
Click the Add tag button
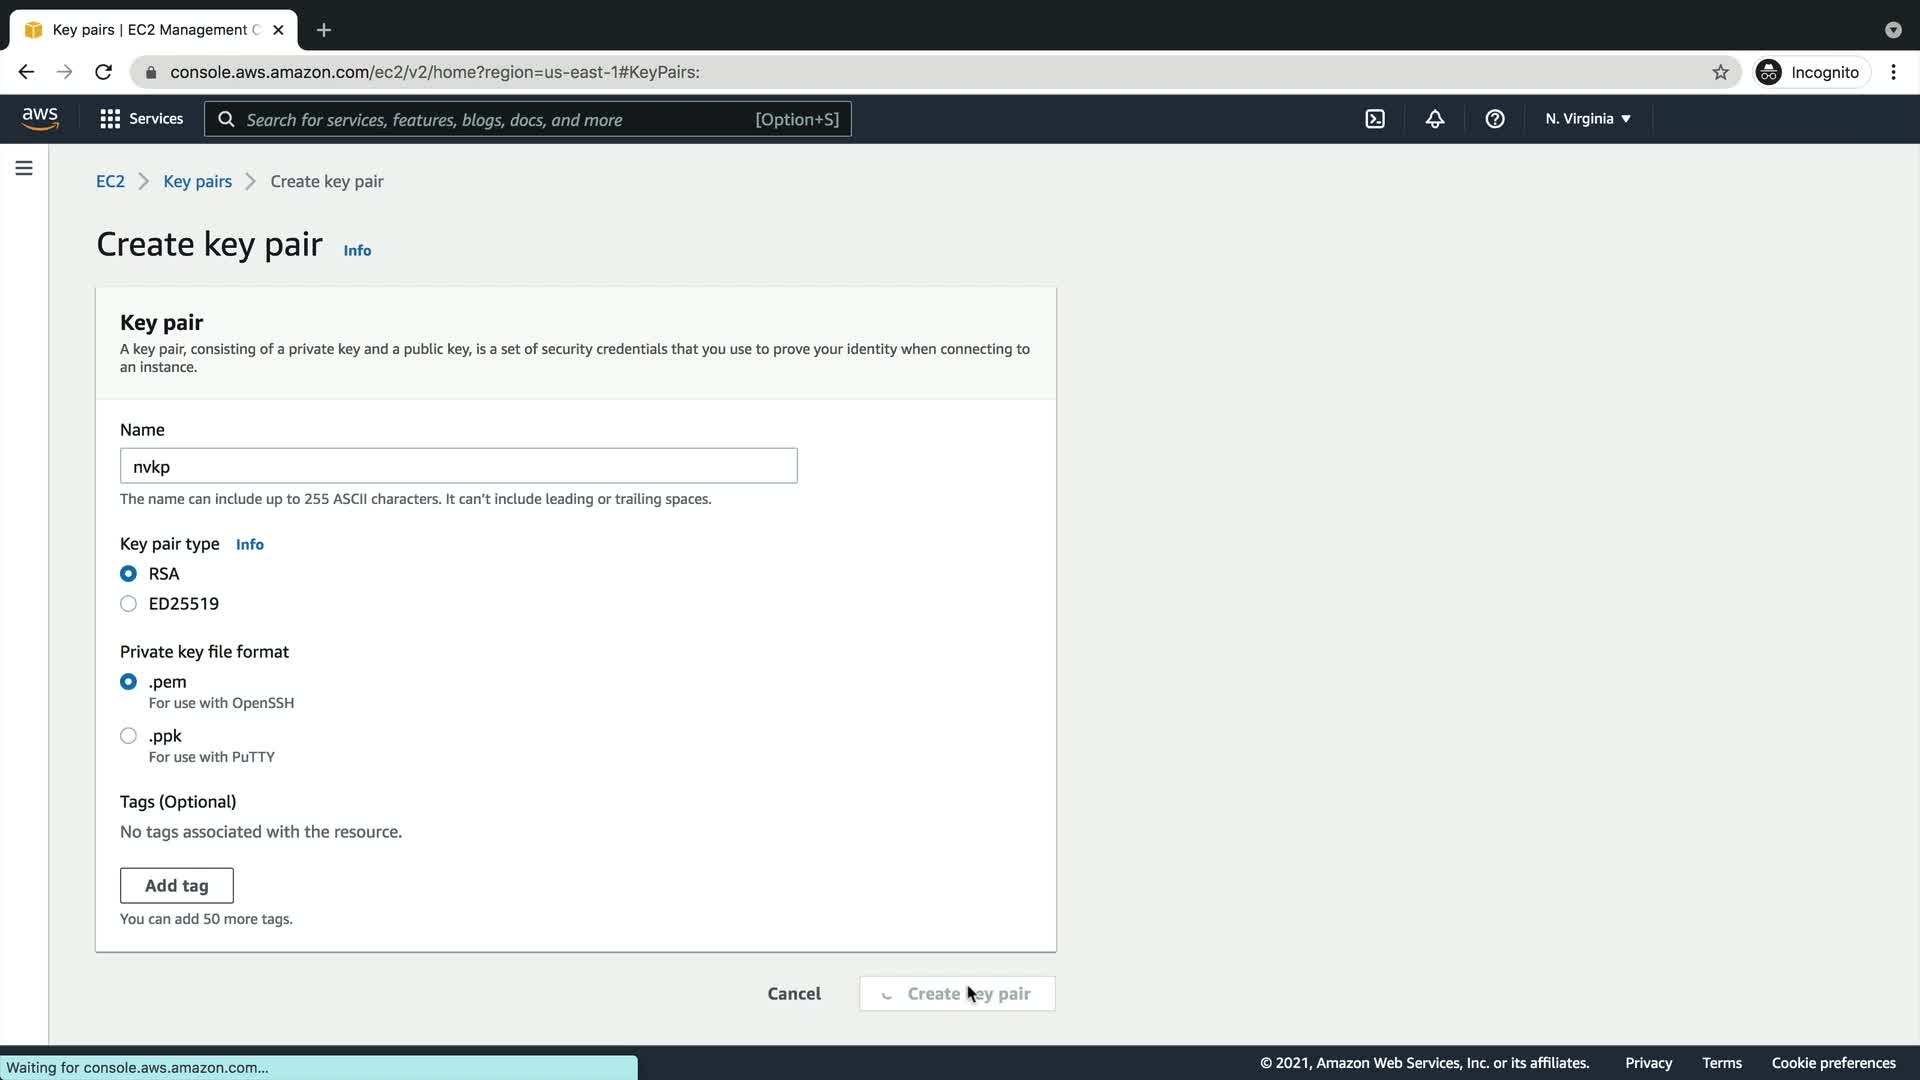[177, 886]
